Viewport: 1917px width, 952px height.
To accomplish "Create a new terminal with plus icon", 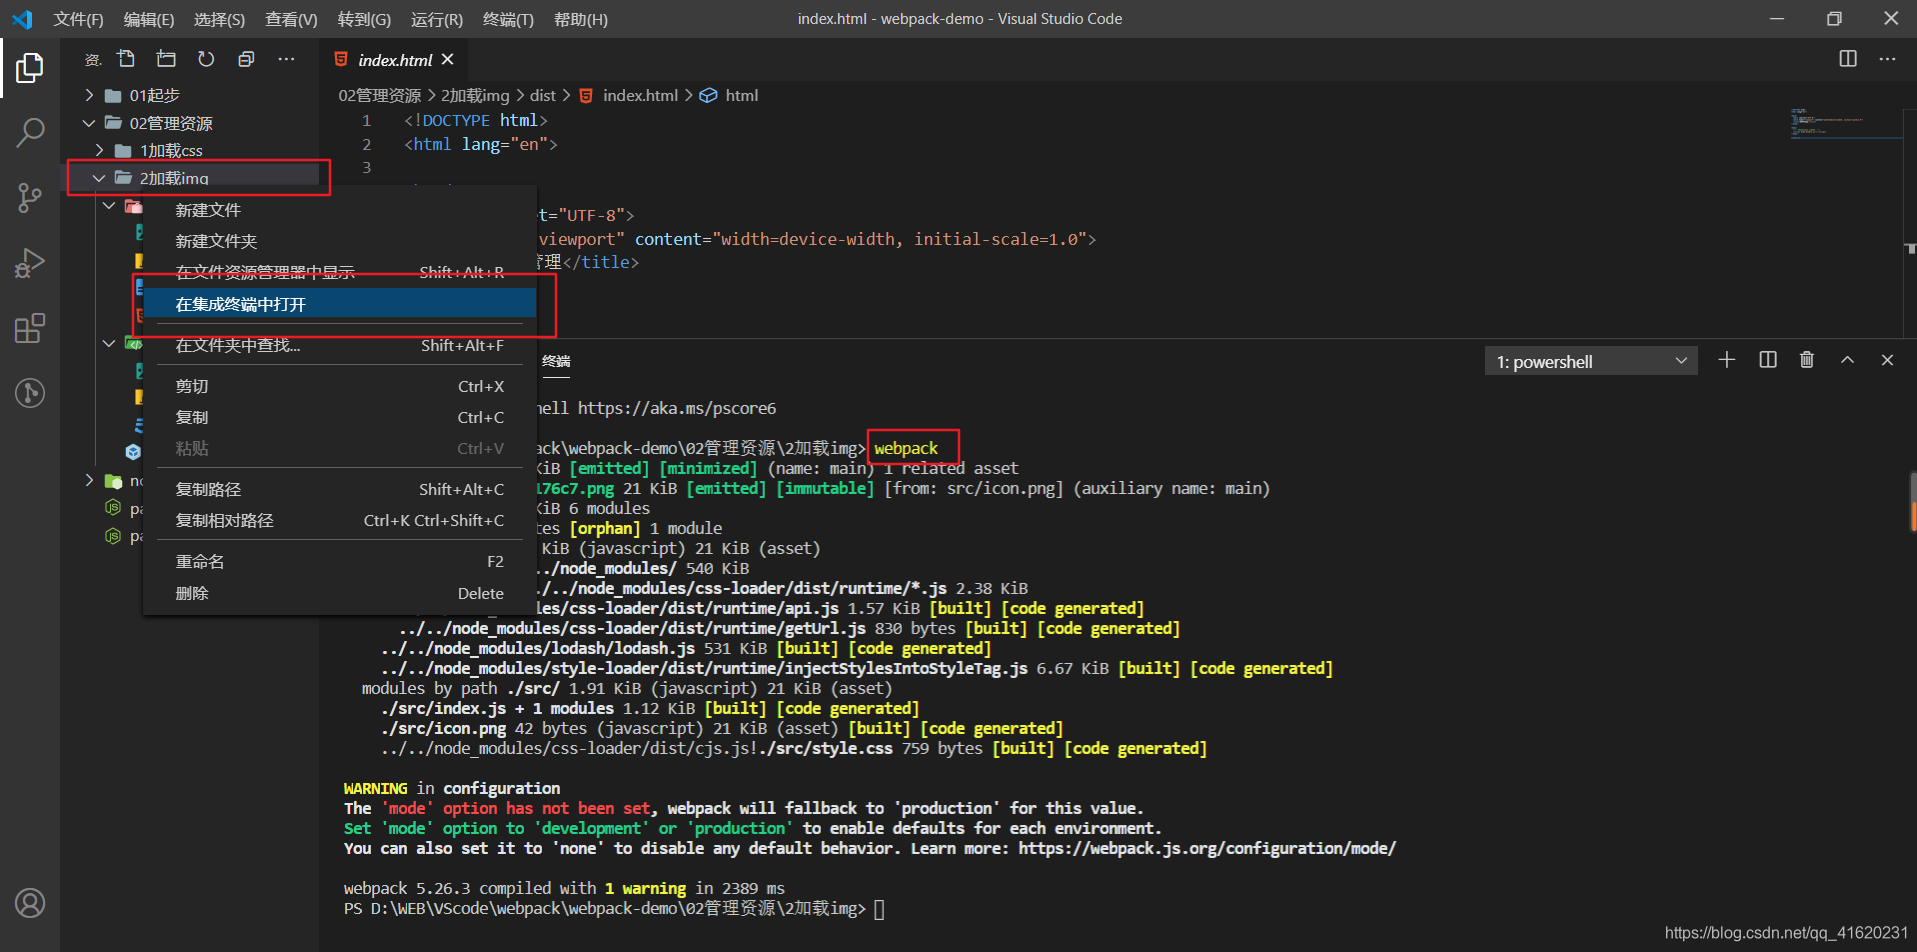I will tap(1727, 360).
